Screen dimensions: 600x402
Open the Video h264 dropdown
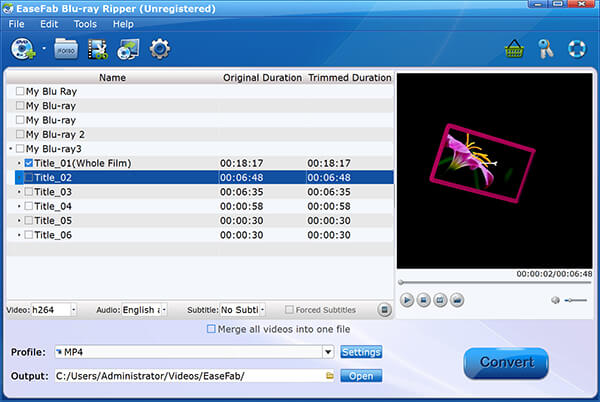coord(73,309)
